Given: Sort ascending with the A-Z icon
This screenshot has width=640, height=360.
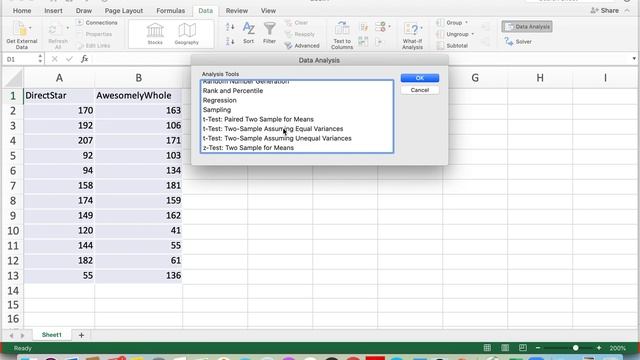Looking at the screenshot, I should 230,27.
